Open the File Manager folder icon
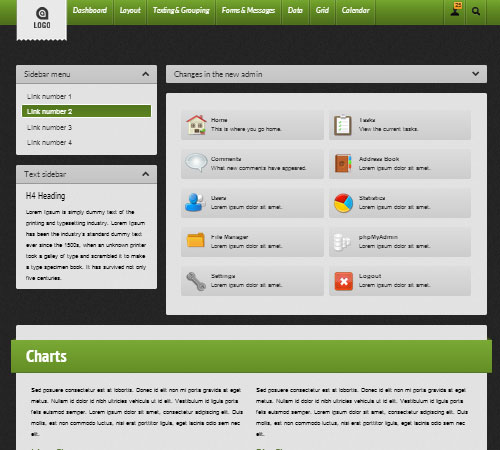 [196, 240]
